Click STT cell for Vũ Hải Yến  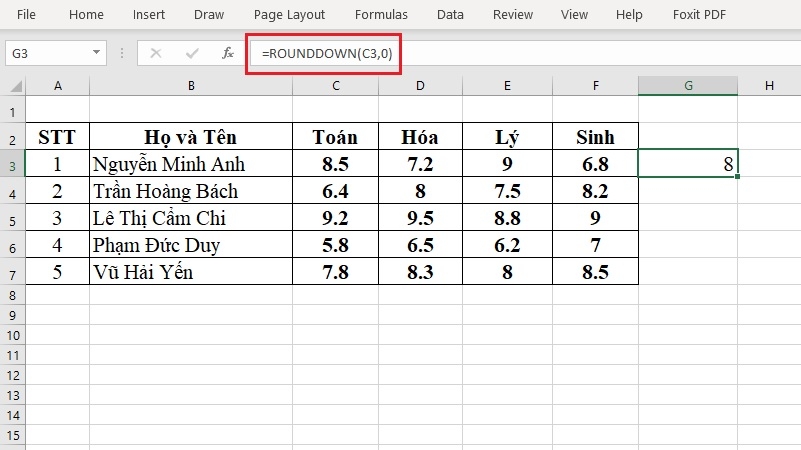tap(57, 271)
